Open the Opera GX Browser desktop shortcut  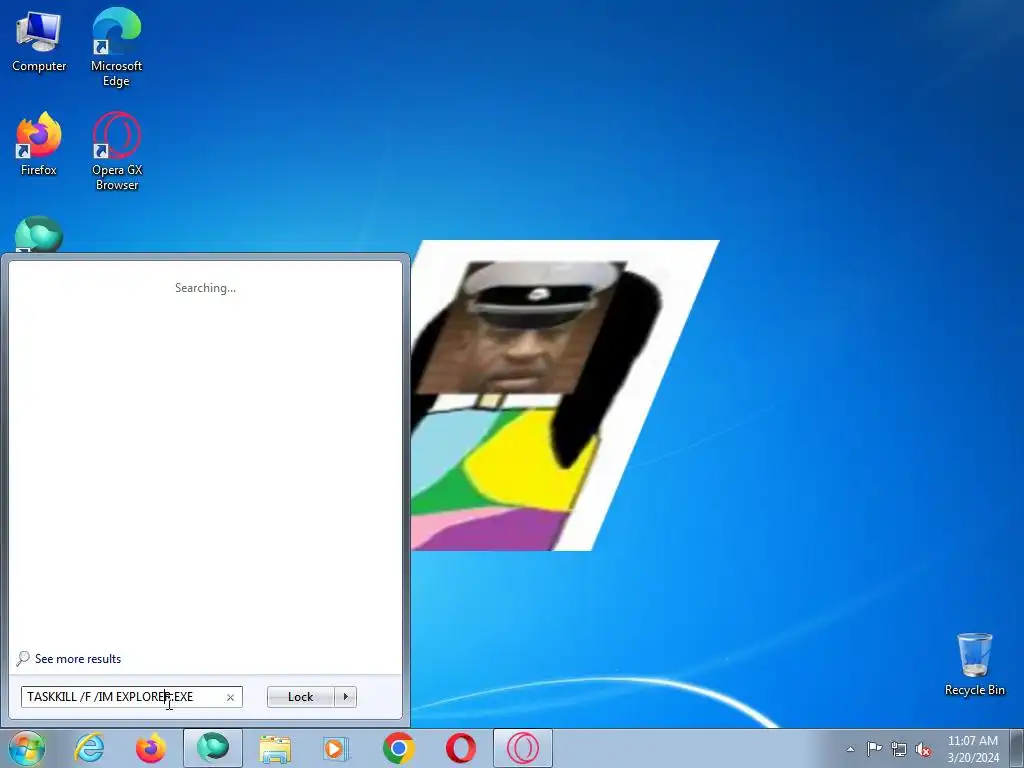click(x=117, y=152)
